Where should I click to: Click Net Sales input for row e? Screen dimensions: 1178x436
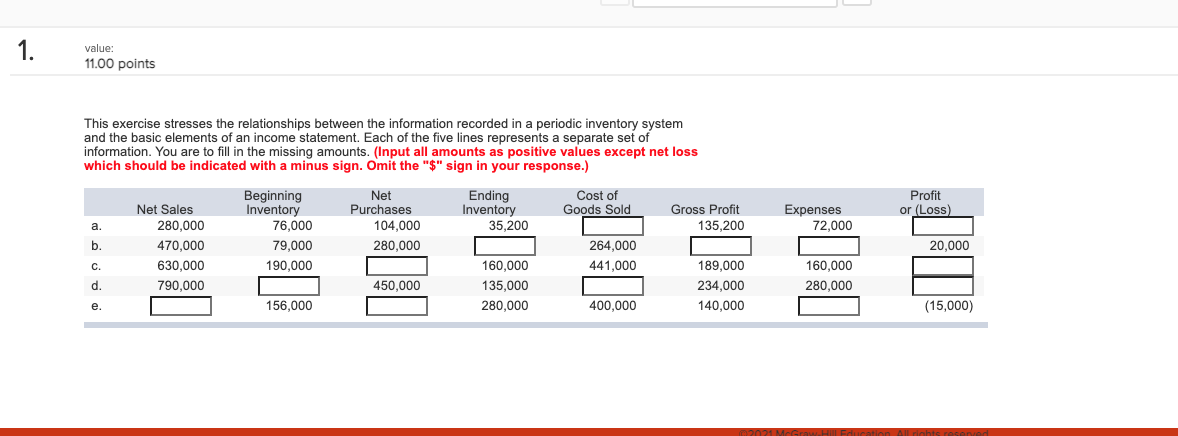pos(180,306)
